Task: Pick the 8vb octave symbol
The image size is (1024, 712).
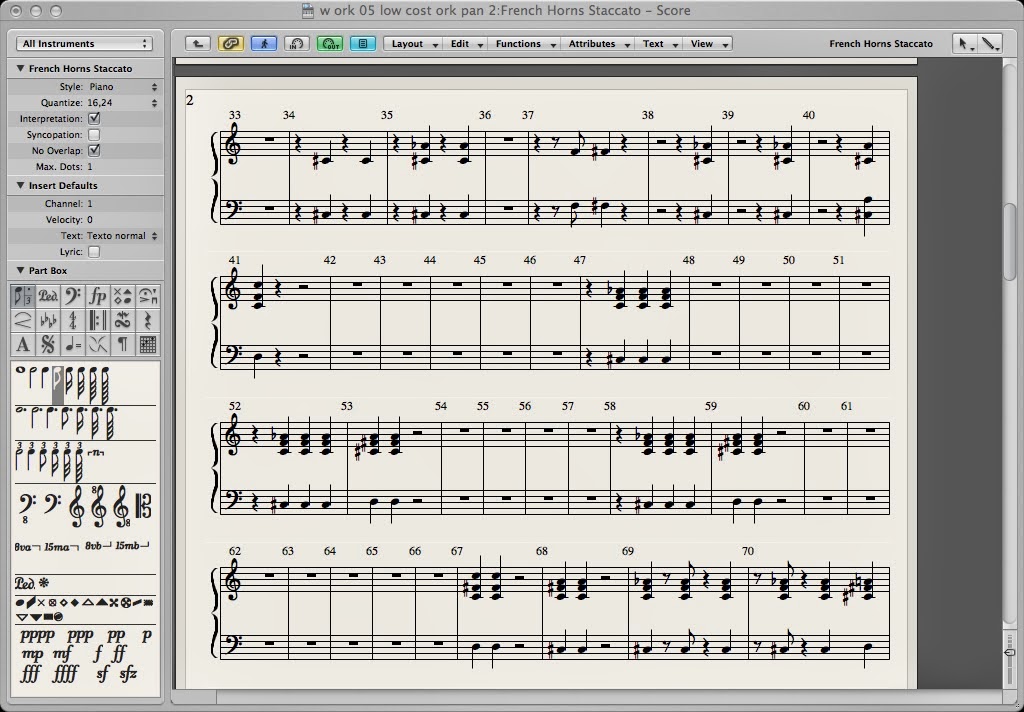Action: click(x=98, y=546)
